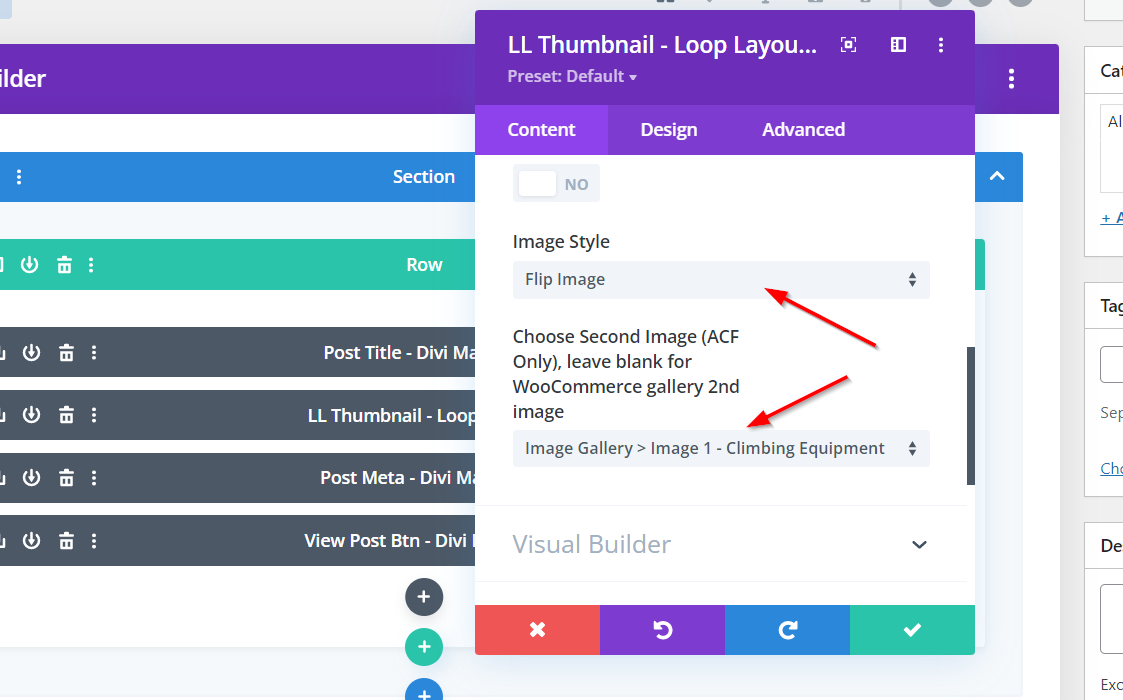Open the Preset: Default dropdown
This screenshot has height=700, width=1123.
[x=572, y=77]
